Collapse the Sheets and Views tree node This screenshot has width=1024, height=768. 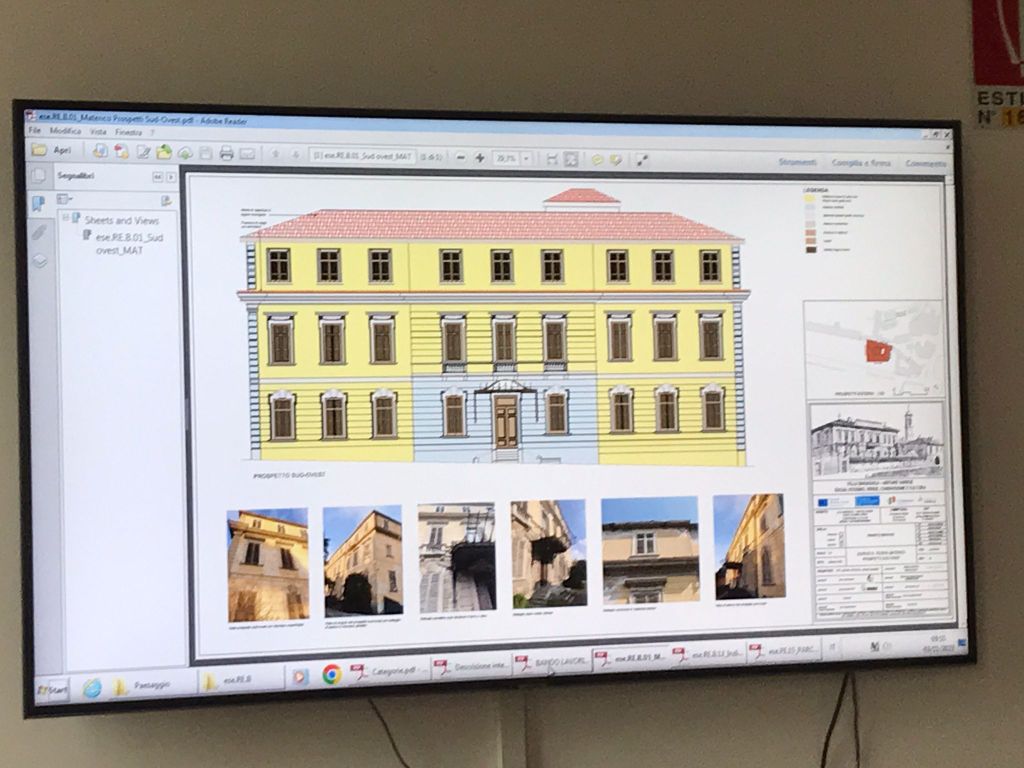(x=66, y=217)
